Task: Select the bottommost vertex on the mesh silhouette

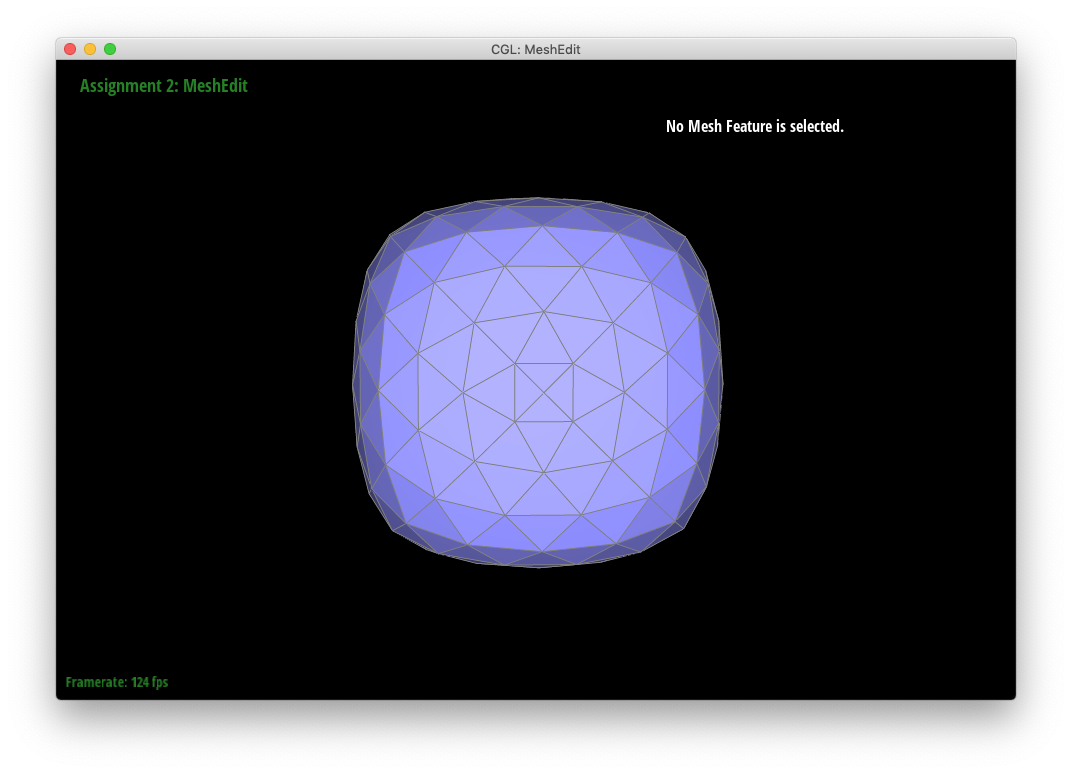Action: [540, 567]
